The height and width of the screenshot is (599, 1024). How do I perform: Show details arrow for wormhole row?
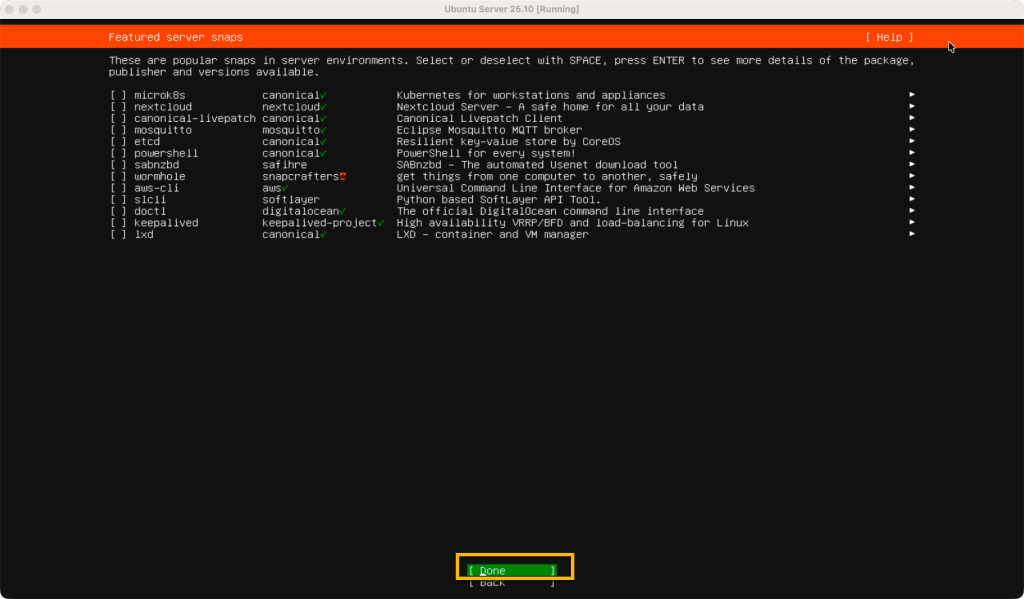(x=912, y=176)
